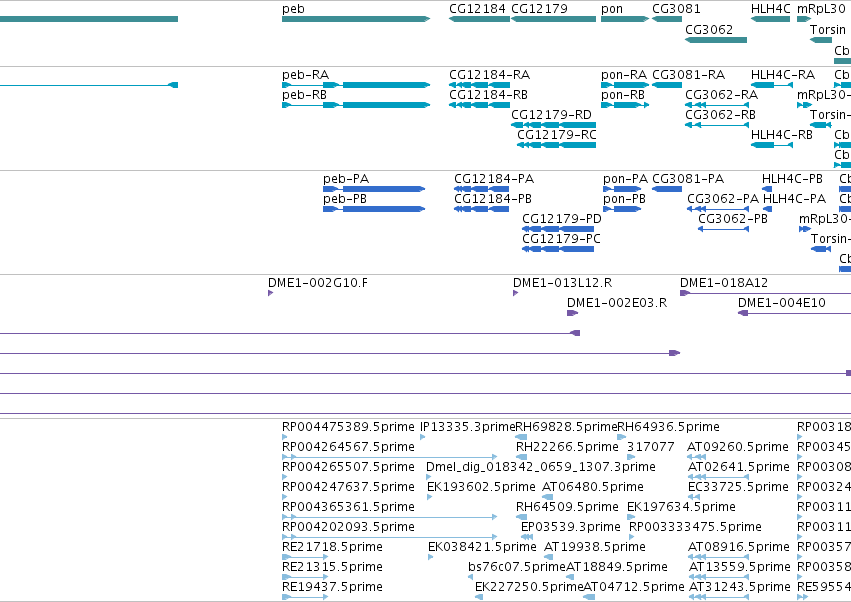This screenshot has height=602, width=851.
Task: Select protein CG12179-PC
Action: point(558,249)
